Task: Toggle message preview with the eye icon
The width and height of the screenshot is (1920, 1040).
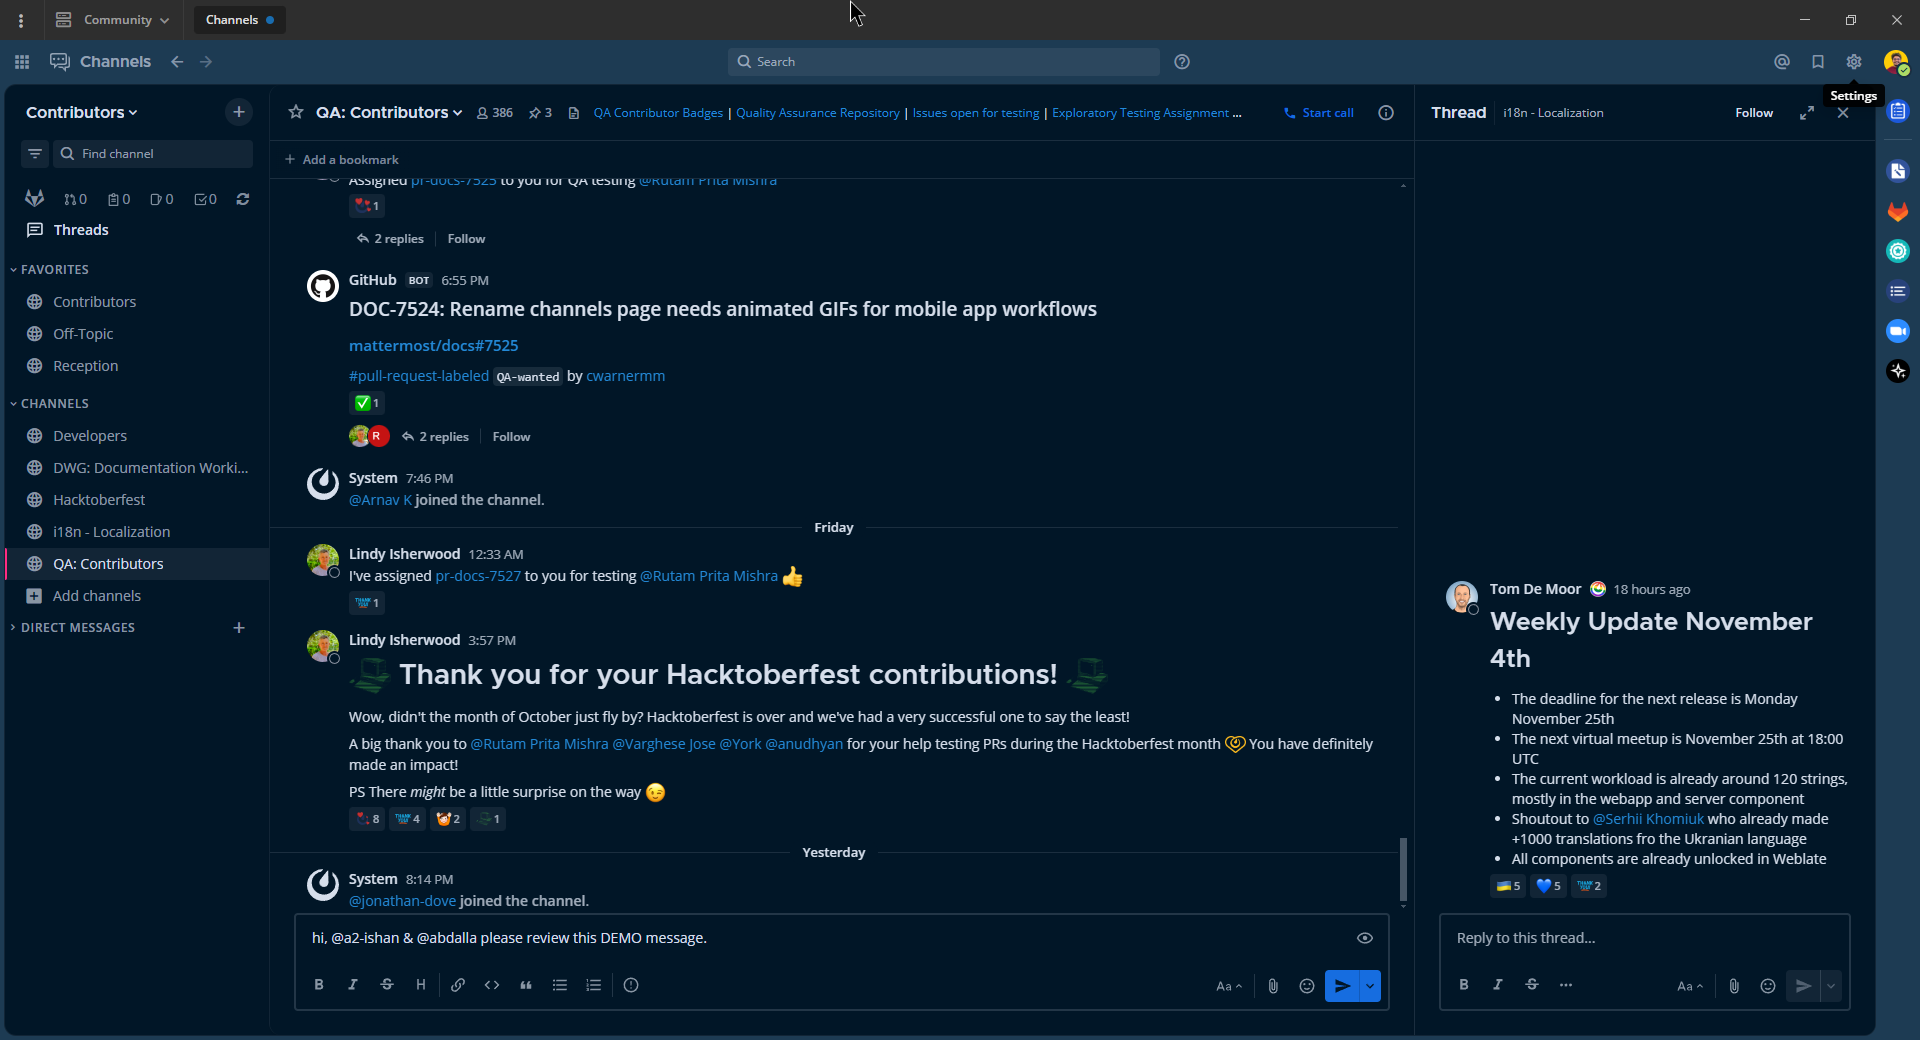Action: (x=1364, y=938)
